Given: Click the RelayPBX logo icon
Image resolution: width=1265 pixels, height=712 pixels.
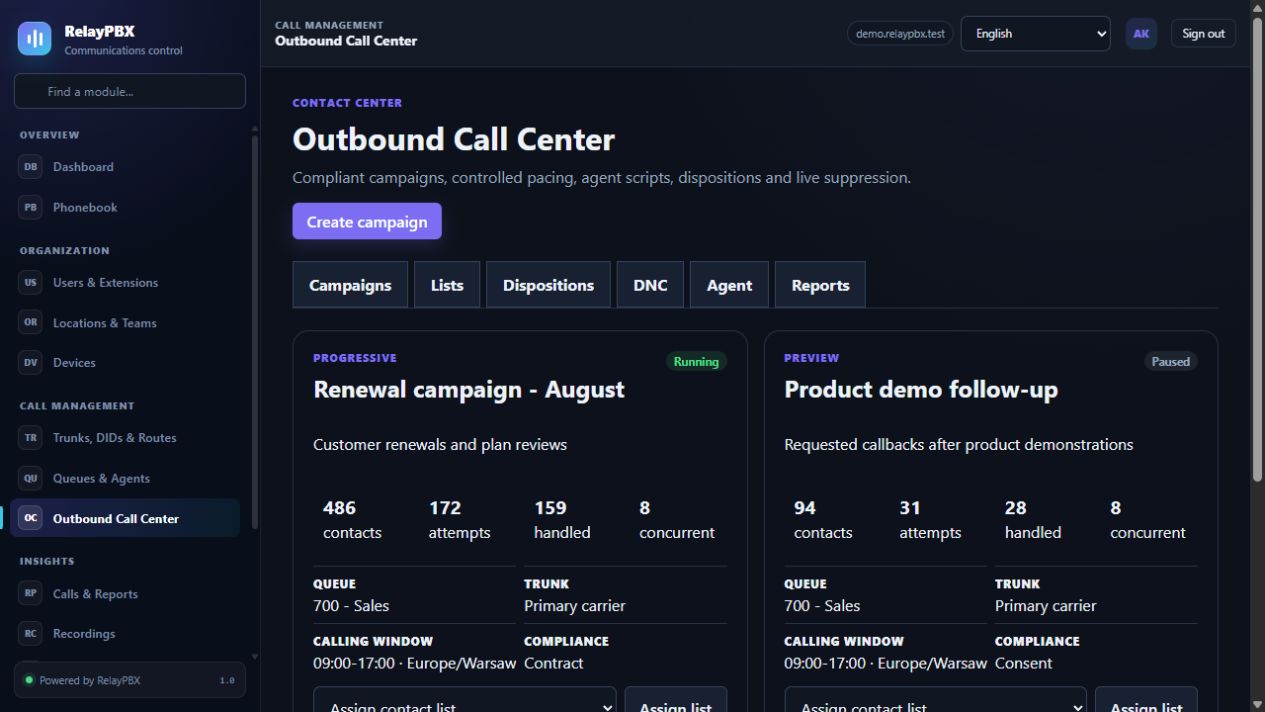Looking at the screenshot, I should (35, 39).
